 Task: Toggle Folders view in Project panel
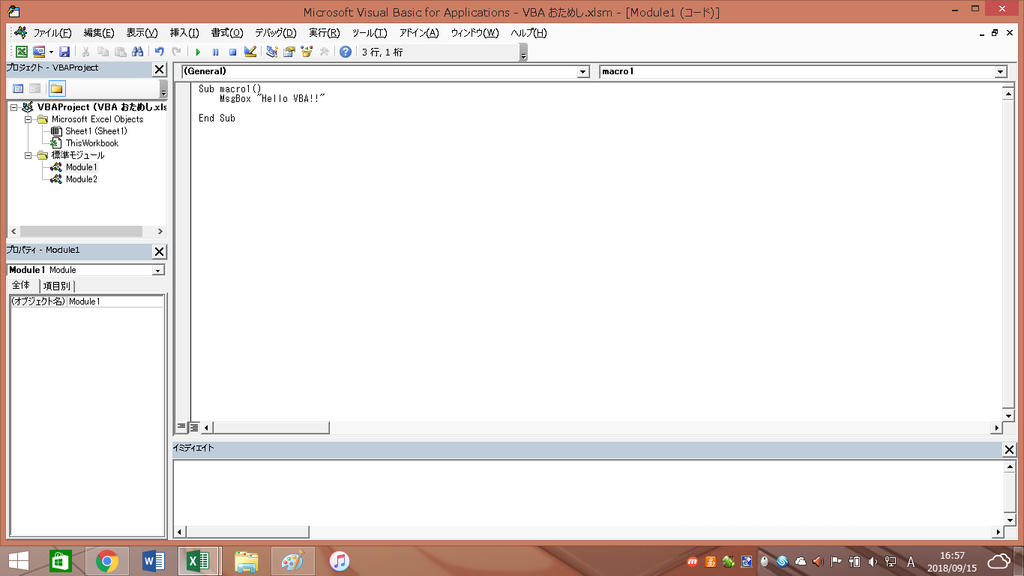pyautogui.click(x=57, y=88)
